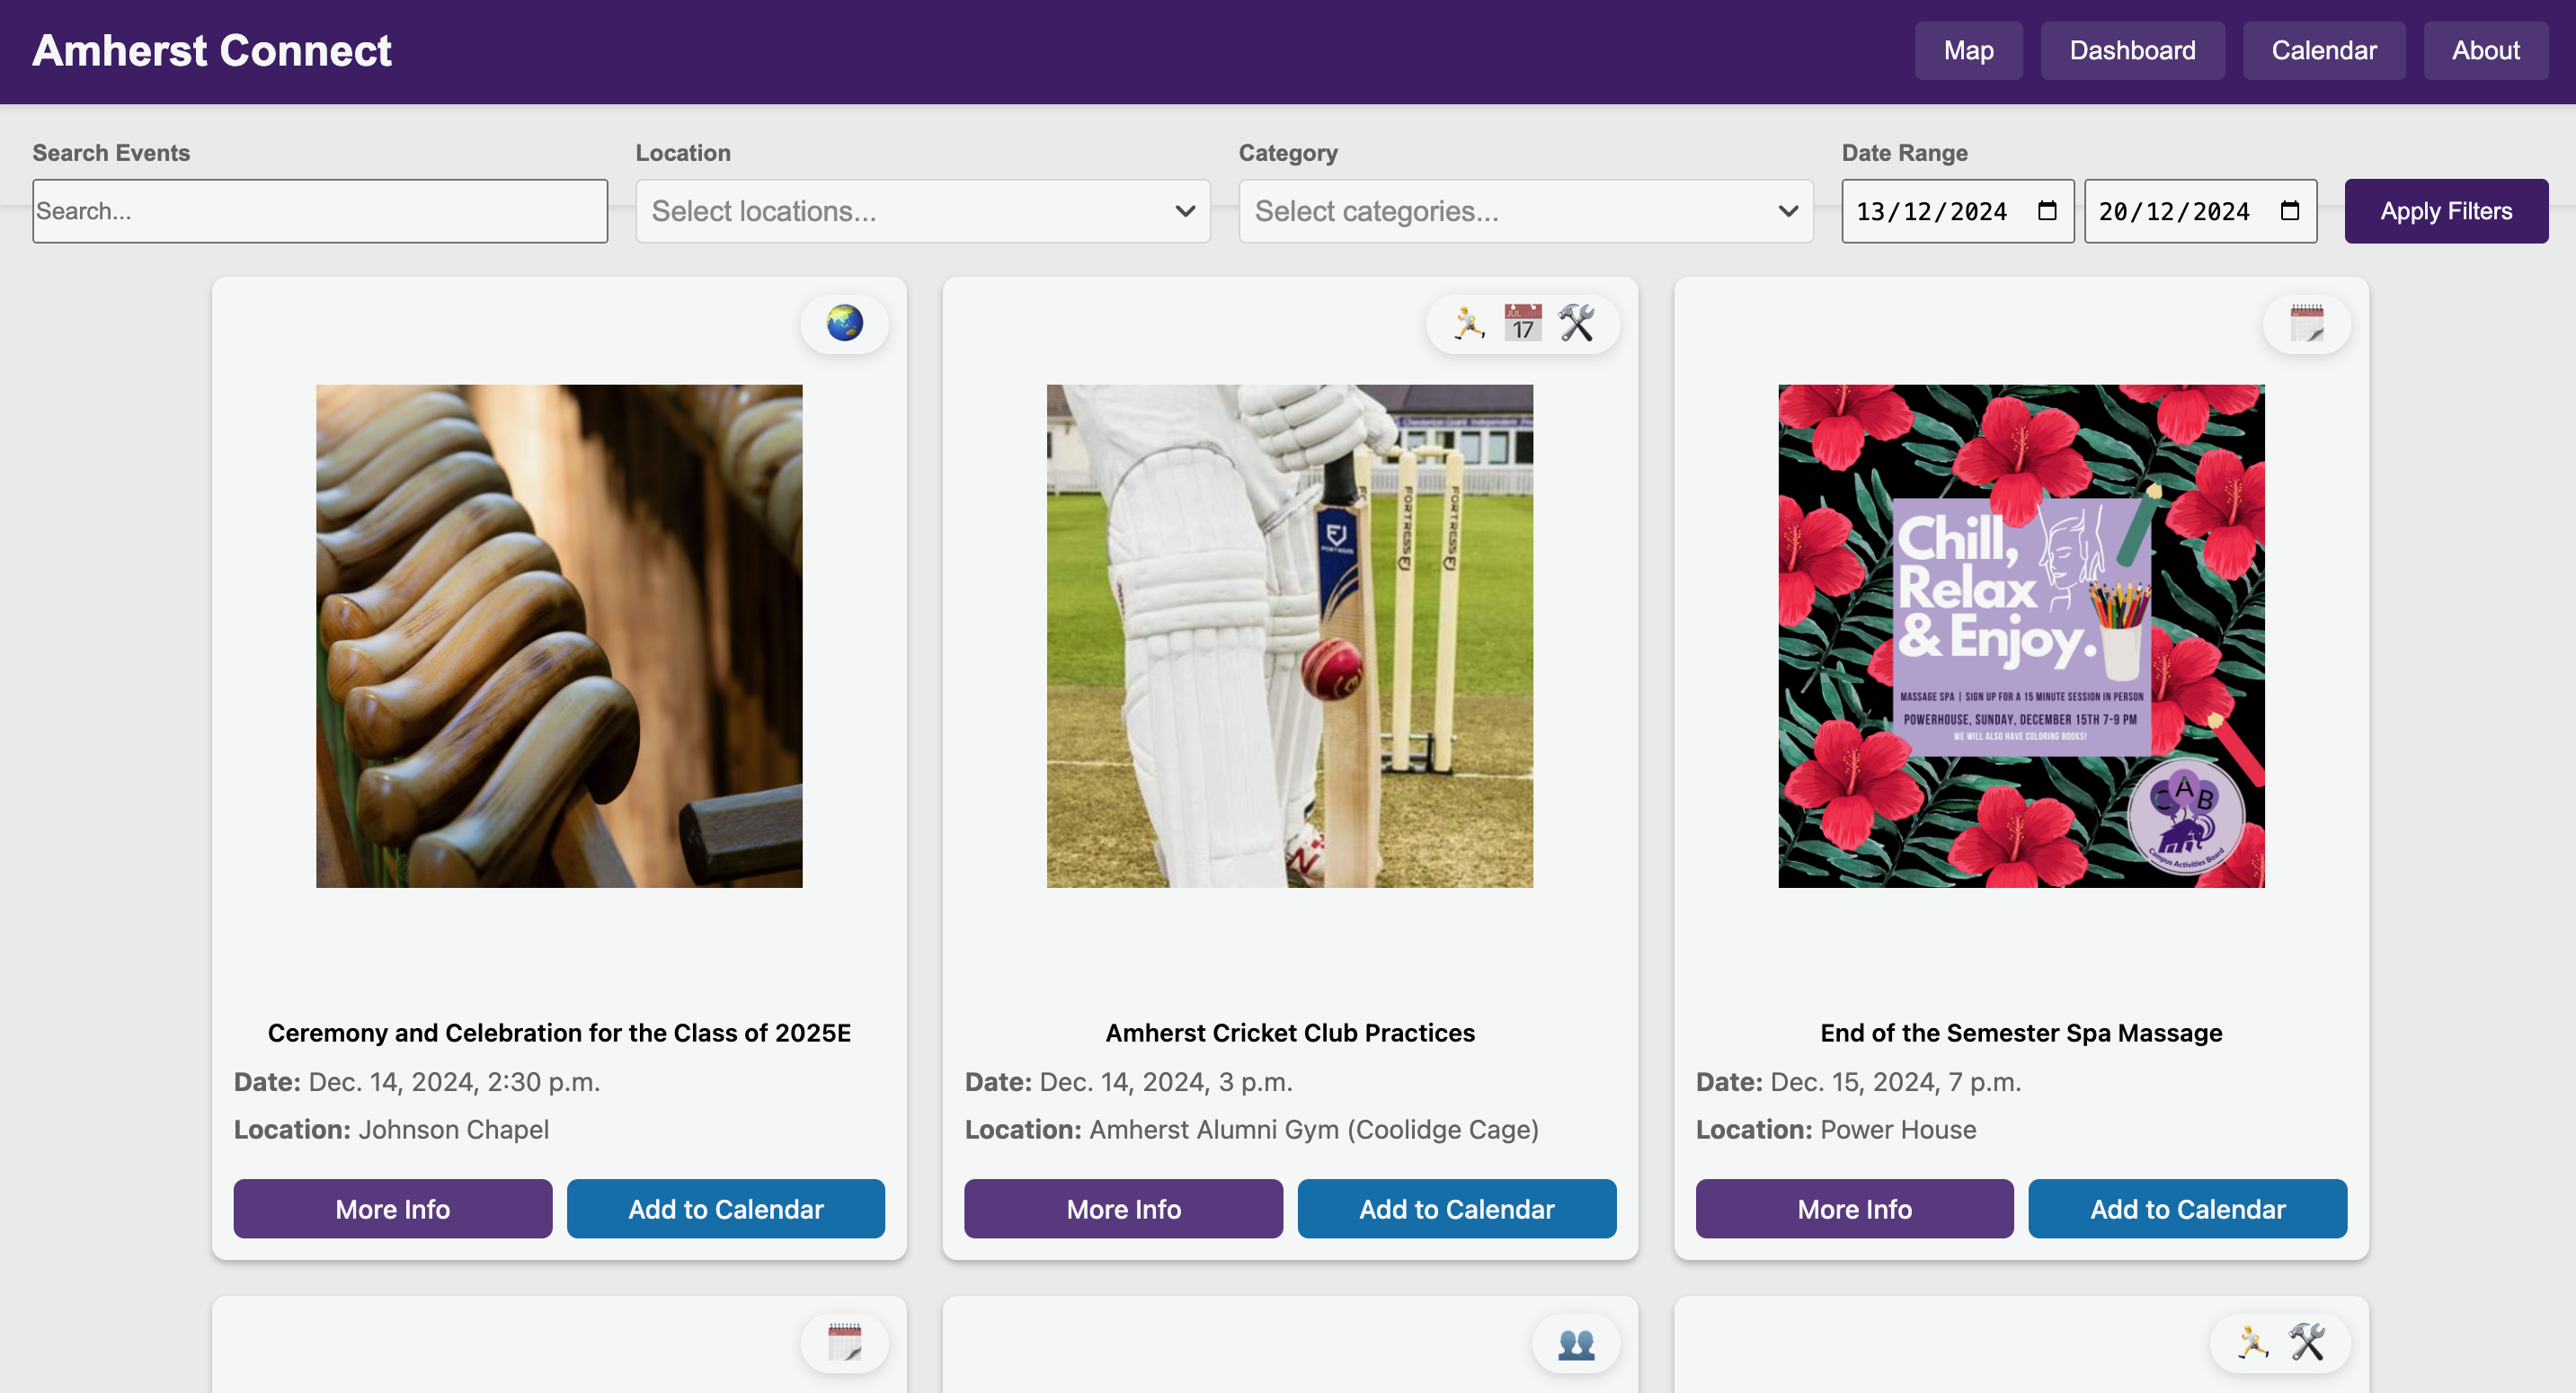Click the notepad icon on bottom-left card
The image size is (2576, 1393).
pyautogui.click(x=844, y=1343)
